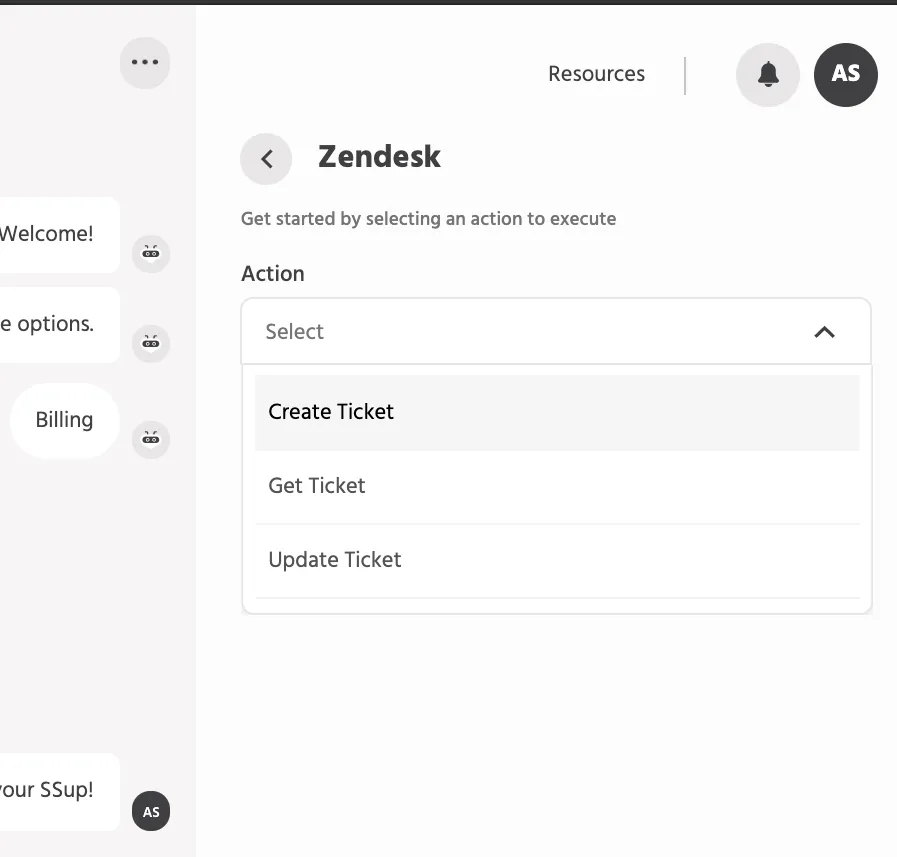Viewport: 897px width, 857px height.
Task: Select the Billing reply bubble
Action: point(65,420)
